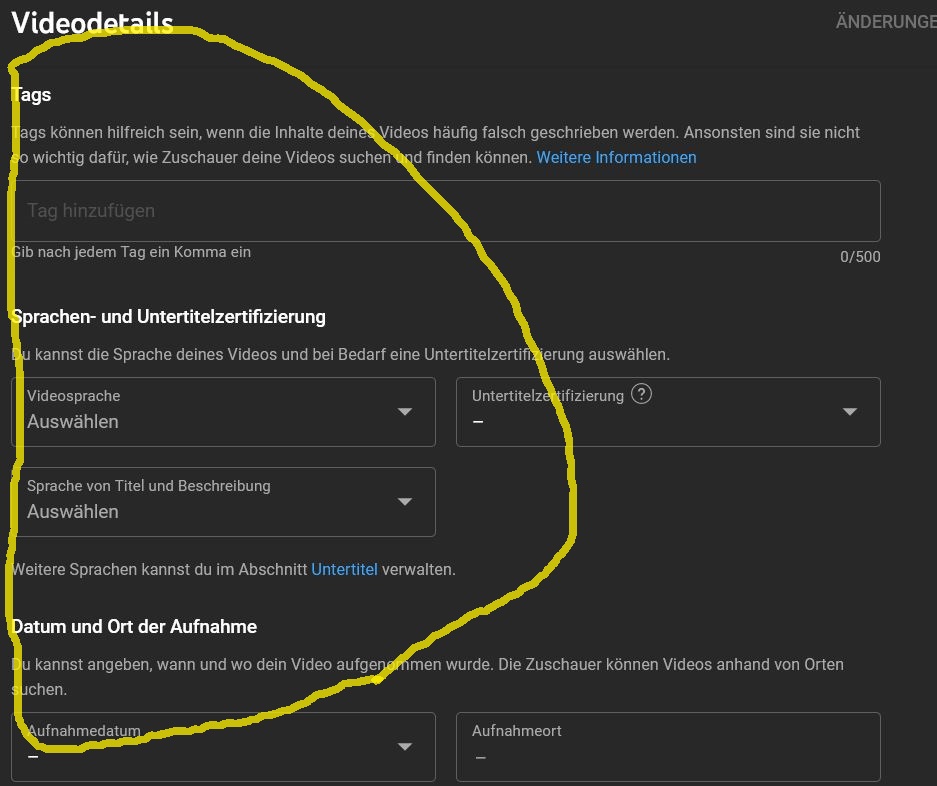Screen dimensions: 937x786
Task: Click the Videodetails page title
Action: pyautogui.click(x=92, y=24)
